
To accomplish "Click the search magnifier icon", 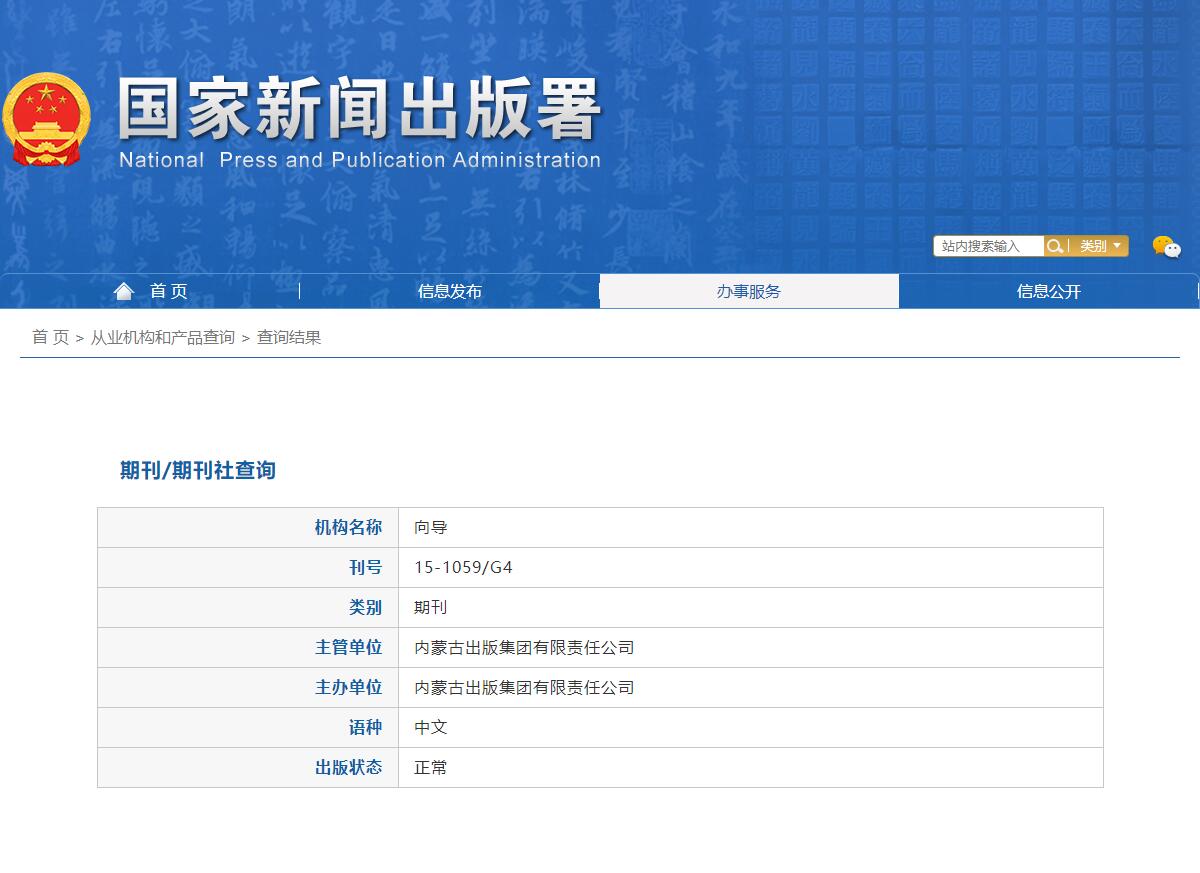I will [x=1054, y=246].
